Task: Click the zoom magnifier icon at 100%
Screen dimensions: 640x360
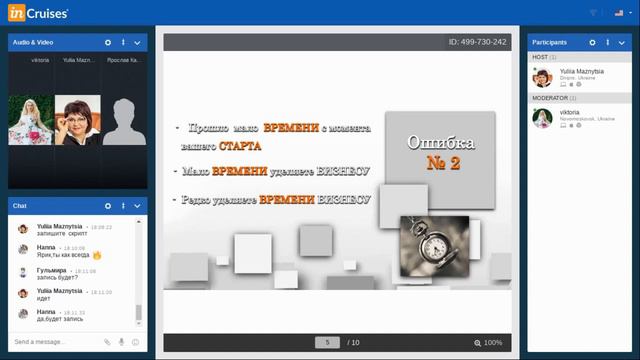Action: (478, 343)
